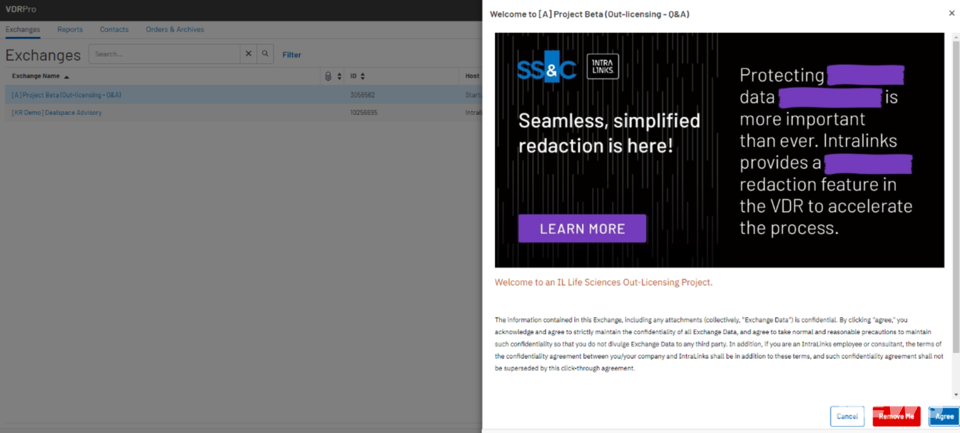The image size is (960, 433).
Task: Click the search magnifier icon
Action: coord(265,54)
